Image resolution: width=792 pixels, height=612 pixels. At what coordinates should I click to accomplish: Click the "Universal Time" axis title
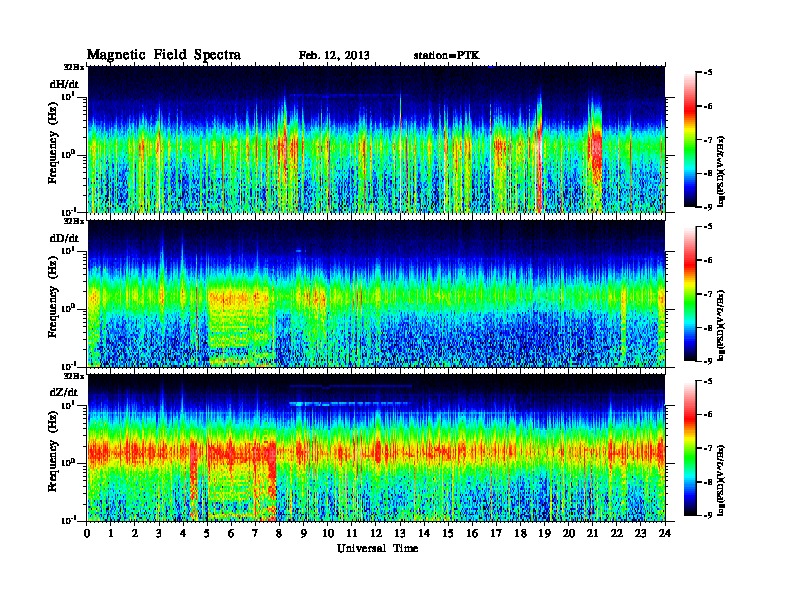(377, 549)
